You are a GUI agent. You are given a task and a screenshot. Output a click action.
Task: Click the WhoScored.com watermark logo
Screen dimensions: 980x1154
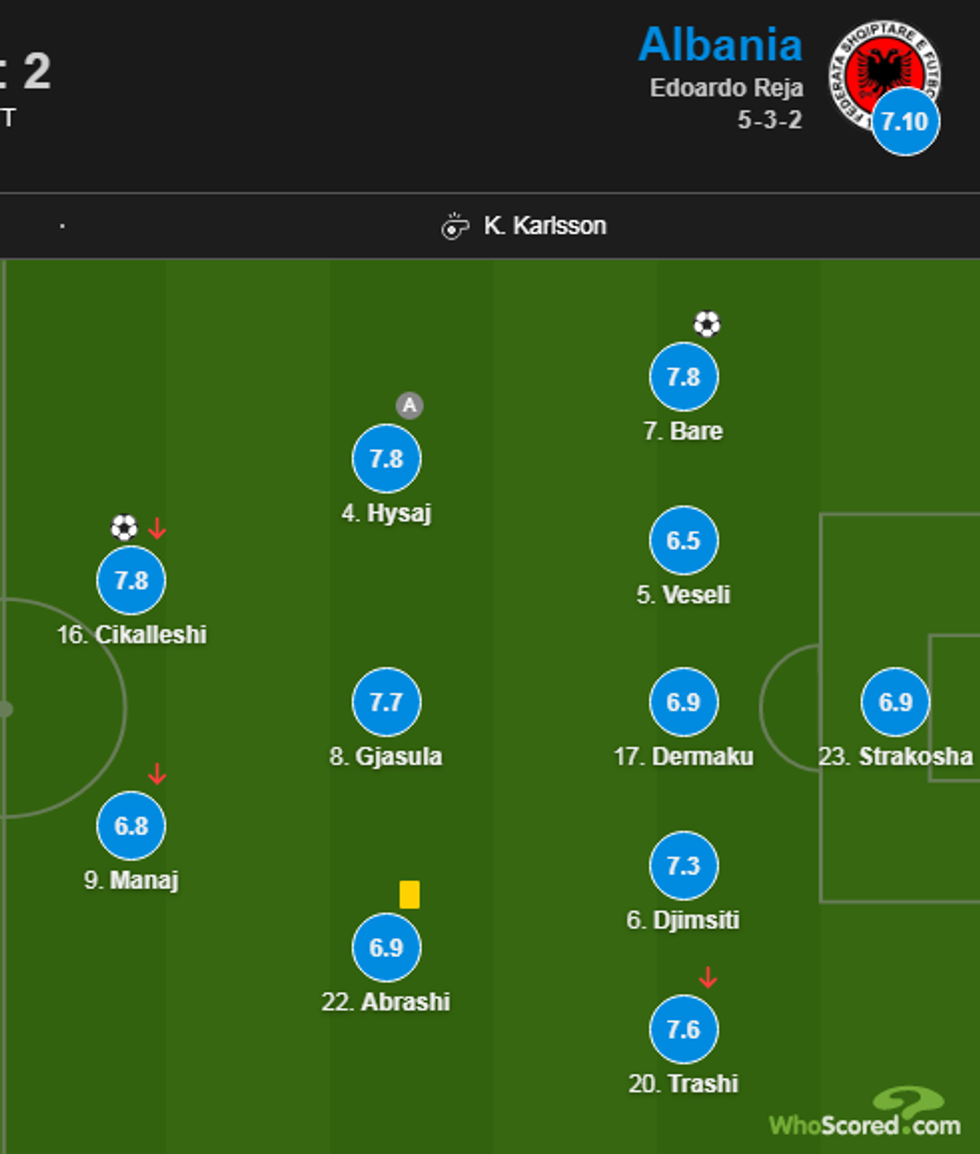coord(866,1115)
